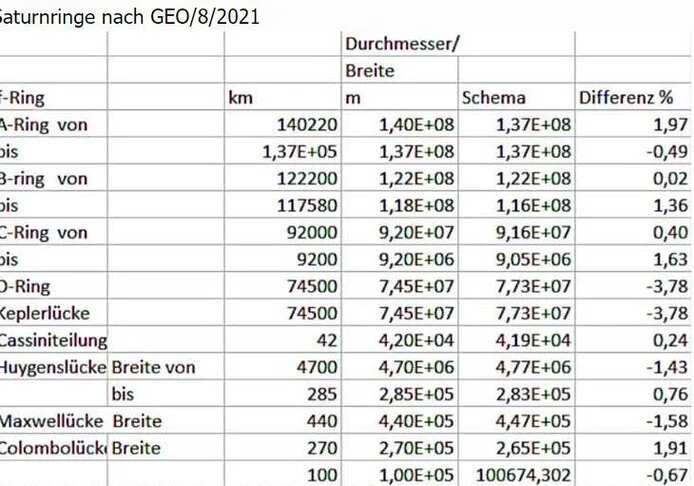
Task: Click the Colombolücke km value 270
Action: click(326, 447)
